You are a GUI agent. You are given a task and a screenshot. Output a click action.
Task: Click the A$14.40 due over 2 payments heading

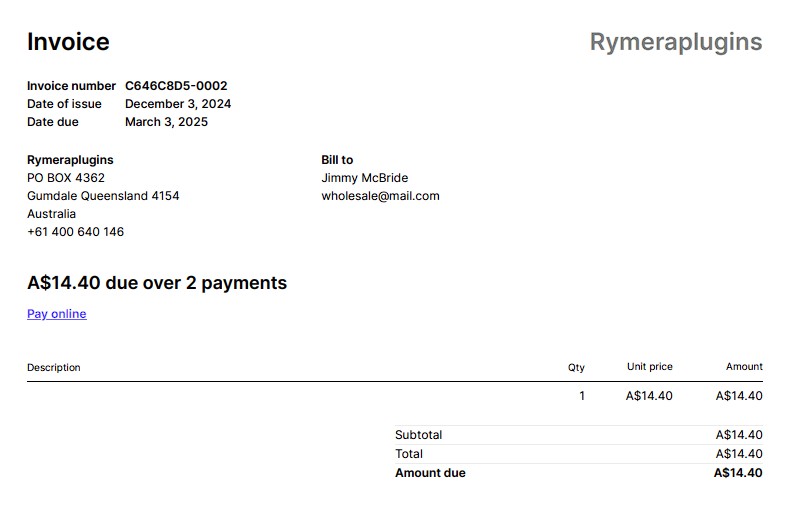point(157,283)
